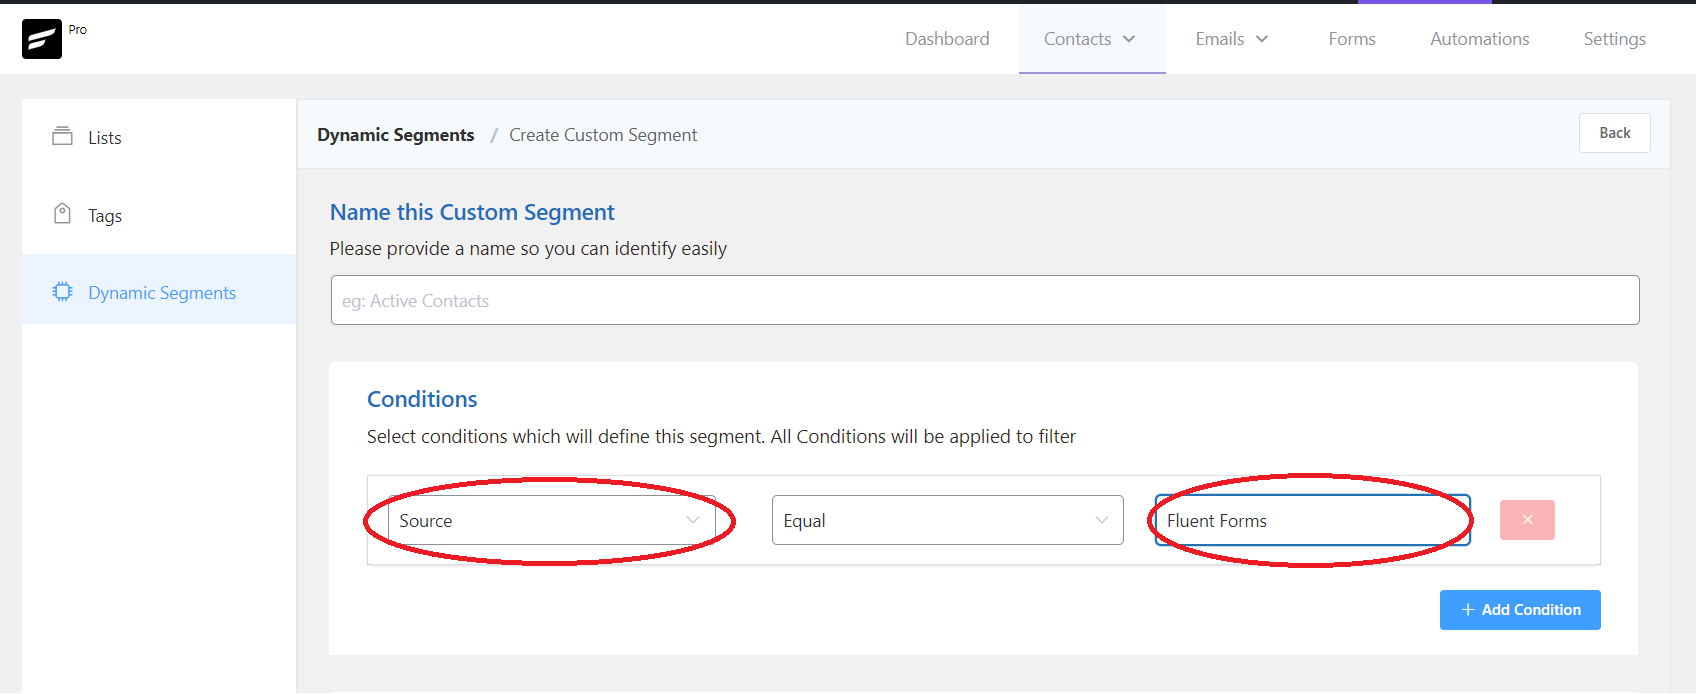Click the FluentCRM logo icon
Image resolution: width=1696 pixels, height=694 pixels.
pyautogui.click(x=42, y=39)
